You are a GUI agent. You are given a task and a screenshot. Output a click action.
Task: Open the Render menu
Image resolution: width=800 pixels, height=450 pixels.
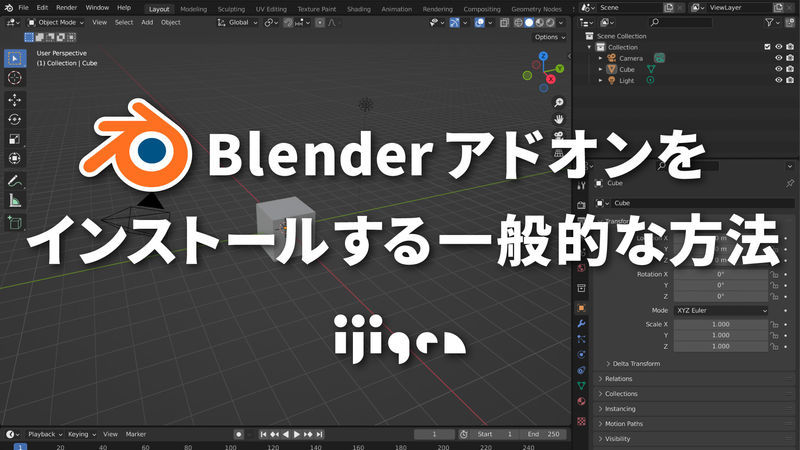(66, 8)
